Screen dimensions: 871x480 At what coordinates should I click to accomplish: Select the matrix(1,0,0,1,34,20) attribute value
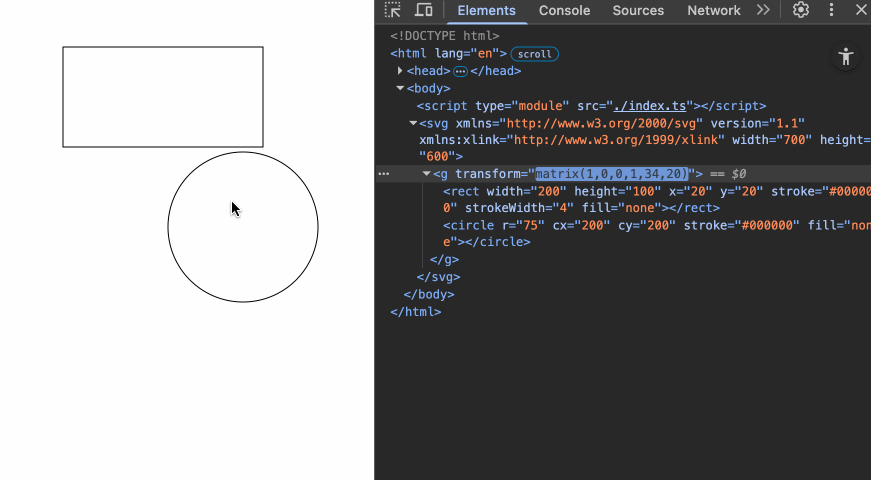(x=612, y=174)
